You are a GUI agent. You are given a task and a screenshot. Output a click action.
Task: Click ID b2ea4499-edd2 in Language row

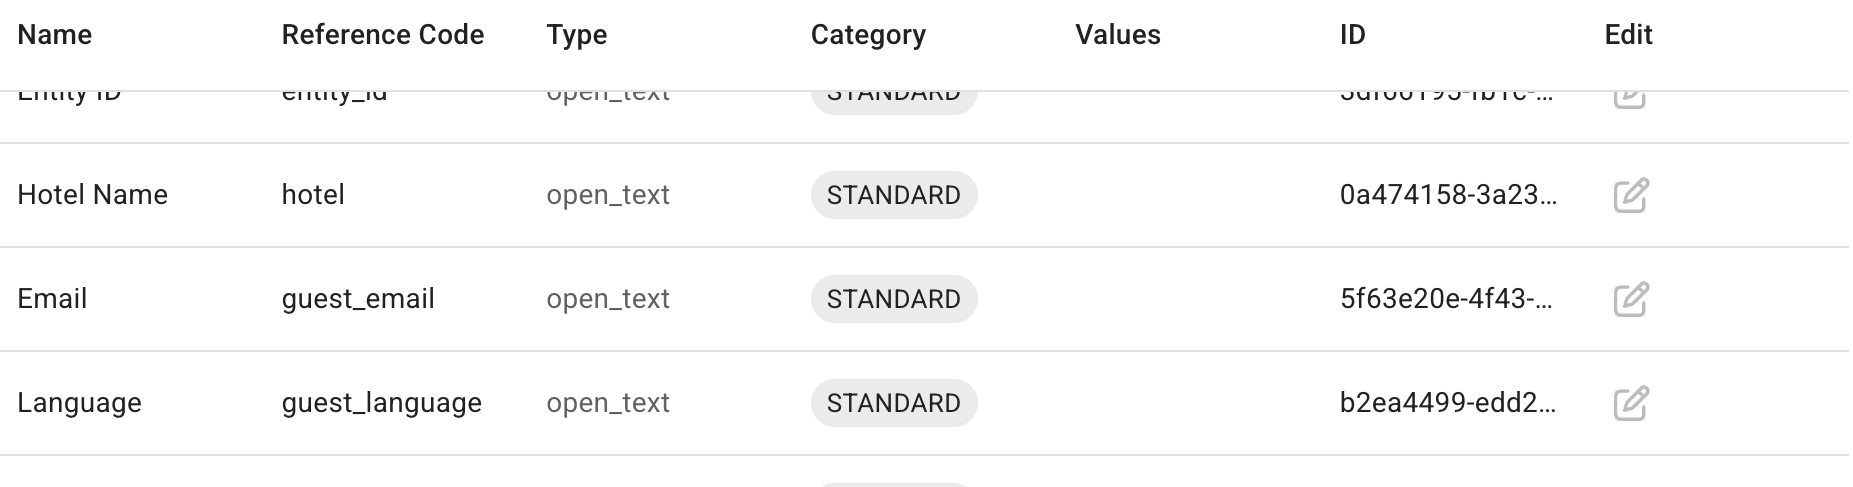tap(1448, 403)
